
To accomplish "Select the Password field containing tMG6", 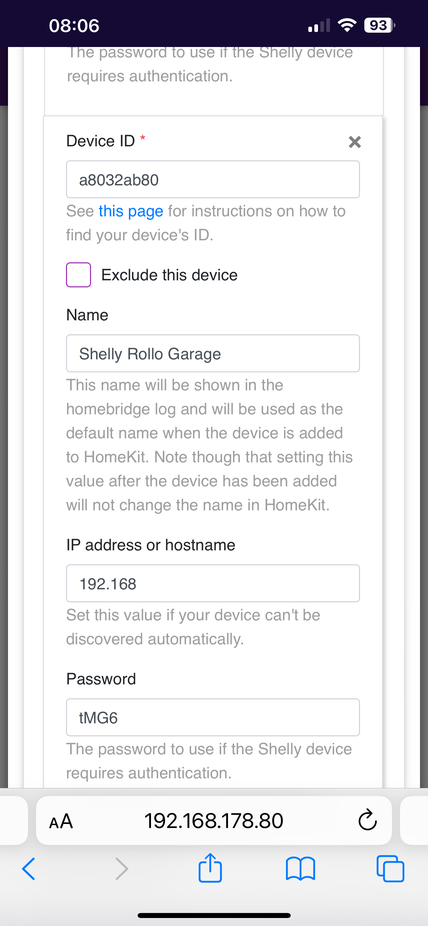I will (213, 718).
